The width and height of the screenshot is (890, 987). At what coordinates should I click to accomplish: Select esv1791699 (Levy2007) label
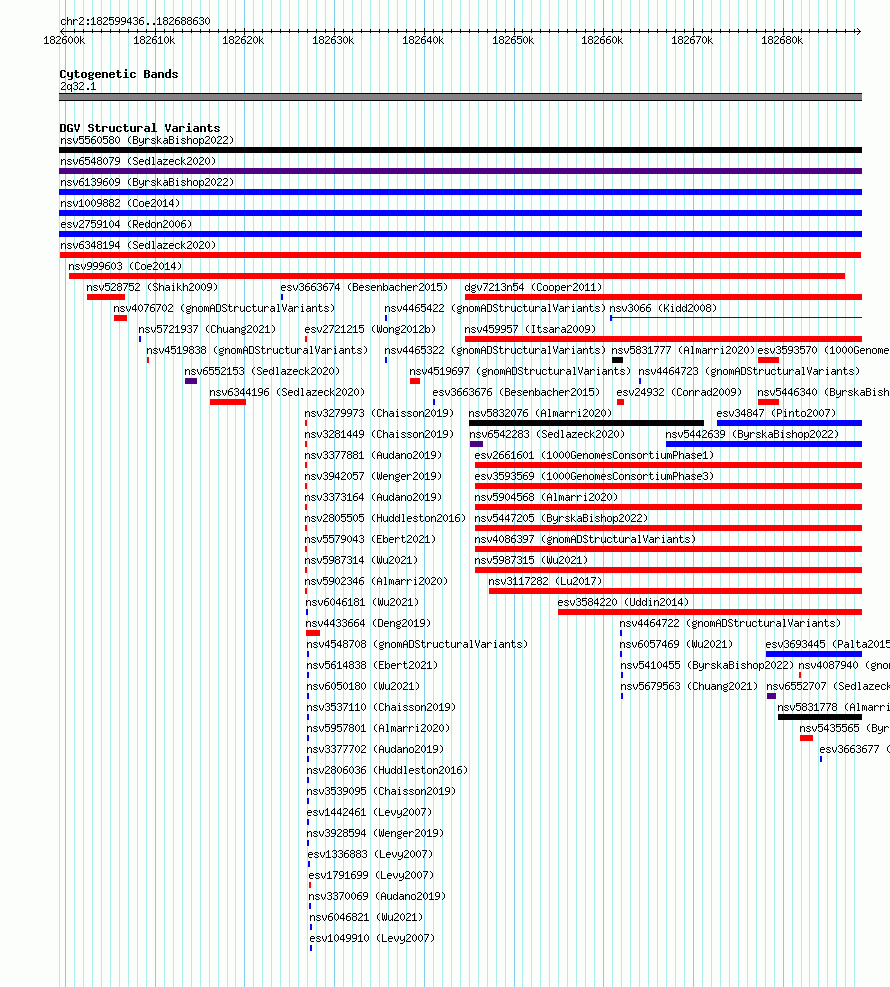pos(371,875)
